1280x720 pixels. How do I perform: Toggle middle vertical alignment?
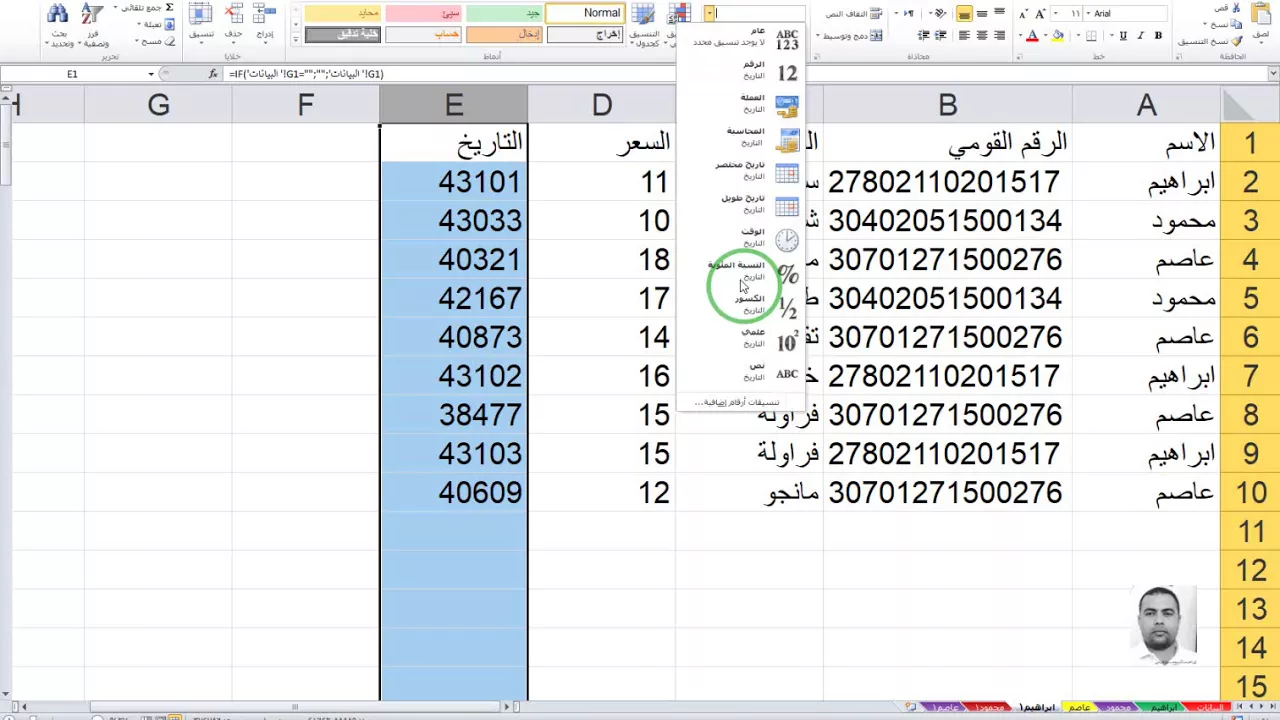coord(981,13)
